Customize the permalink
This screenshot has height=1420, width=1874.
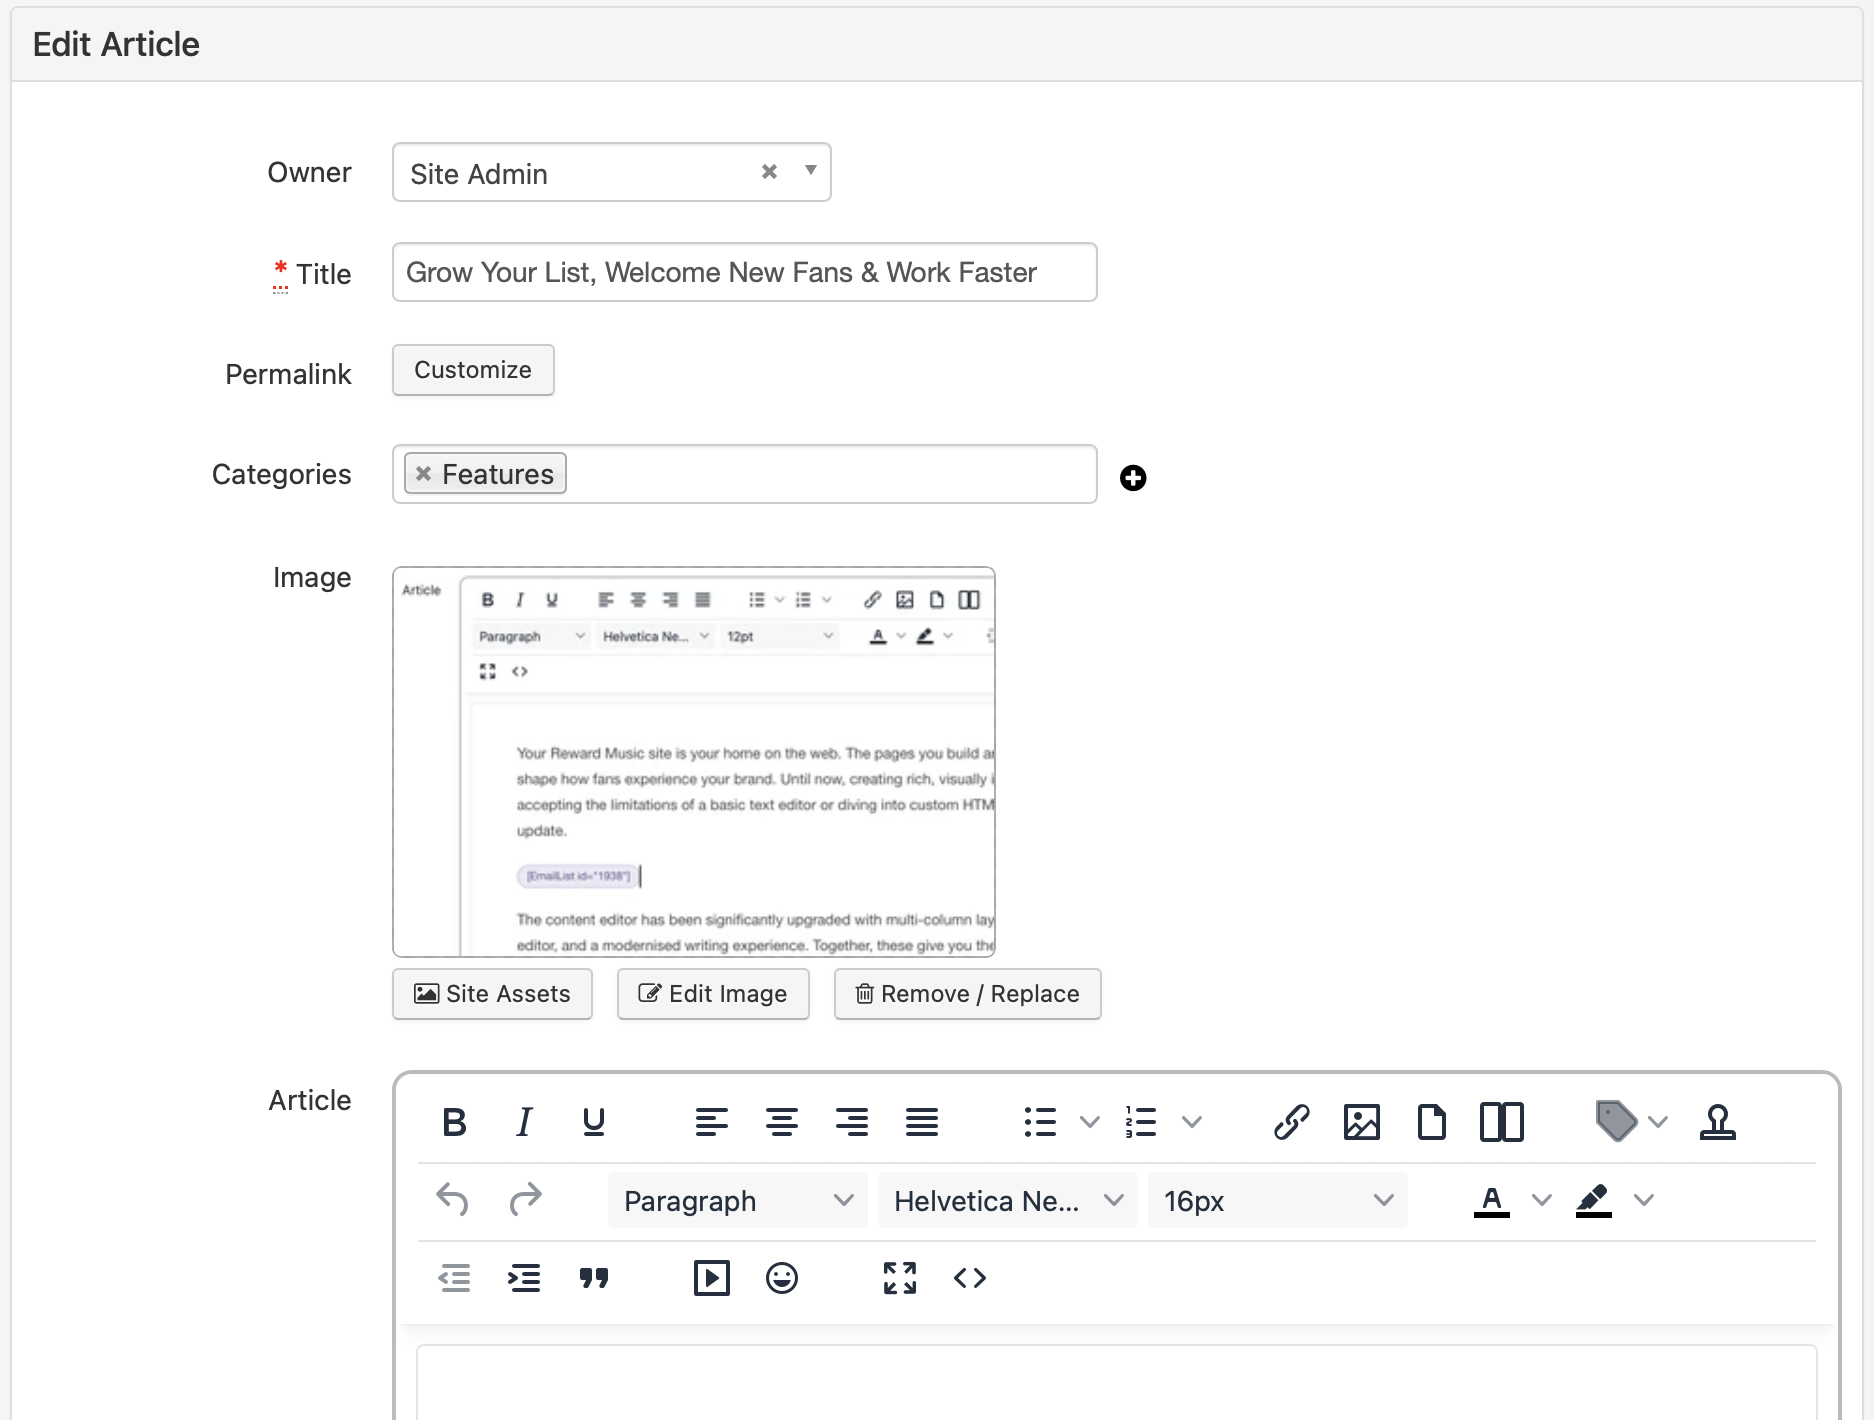click(x=473, y=370)
